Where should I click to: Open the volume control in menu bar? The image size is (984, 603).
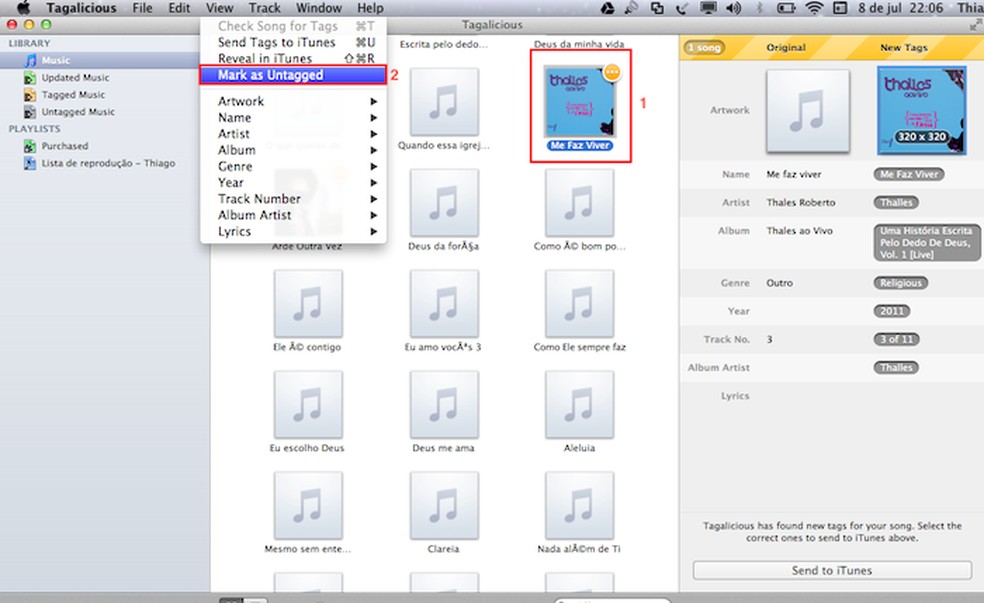click(733, 8)
